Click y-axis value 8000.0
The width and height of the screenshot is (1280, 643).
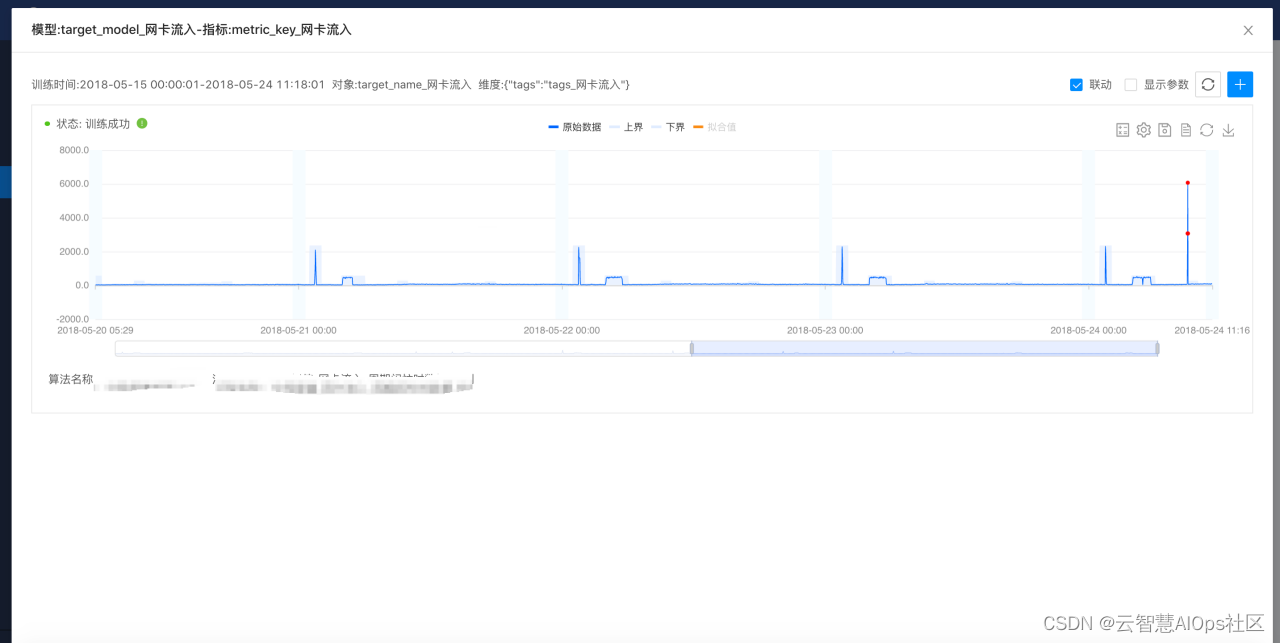(x=74, y=150)
